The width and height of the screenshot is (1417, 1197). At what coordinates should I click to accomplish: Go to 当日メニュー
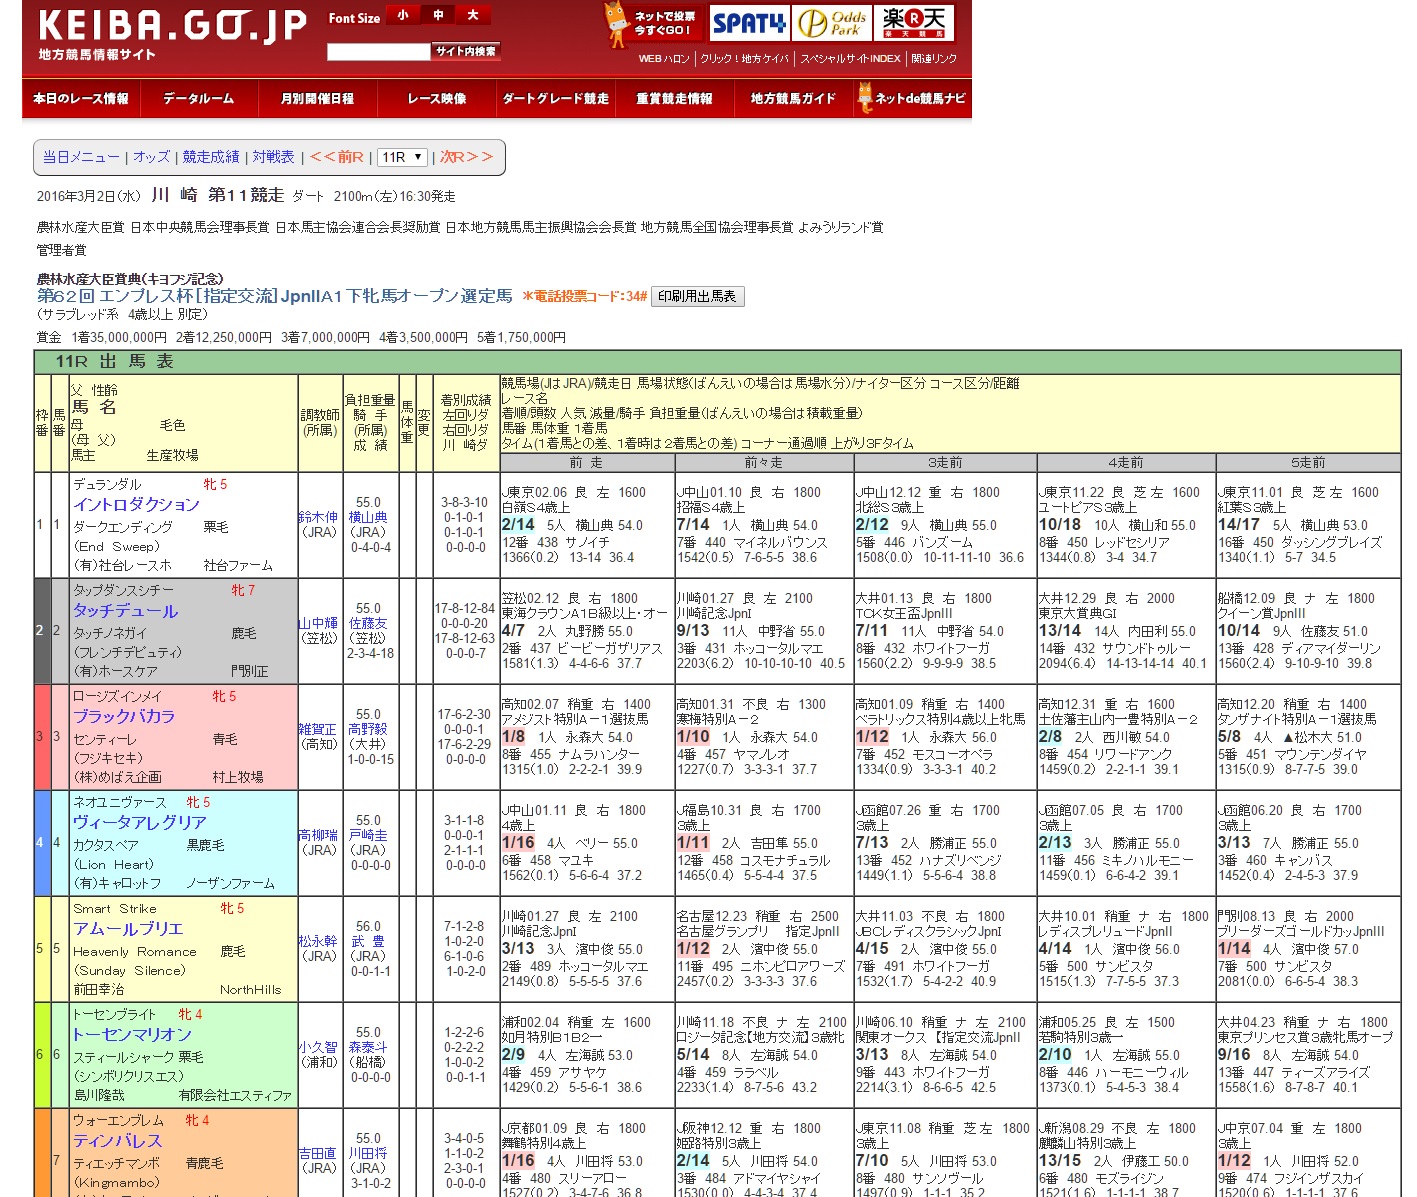click(x=81, y=157)
